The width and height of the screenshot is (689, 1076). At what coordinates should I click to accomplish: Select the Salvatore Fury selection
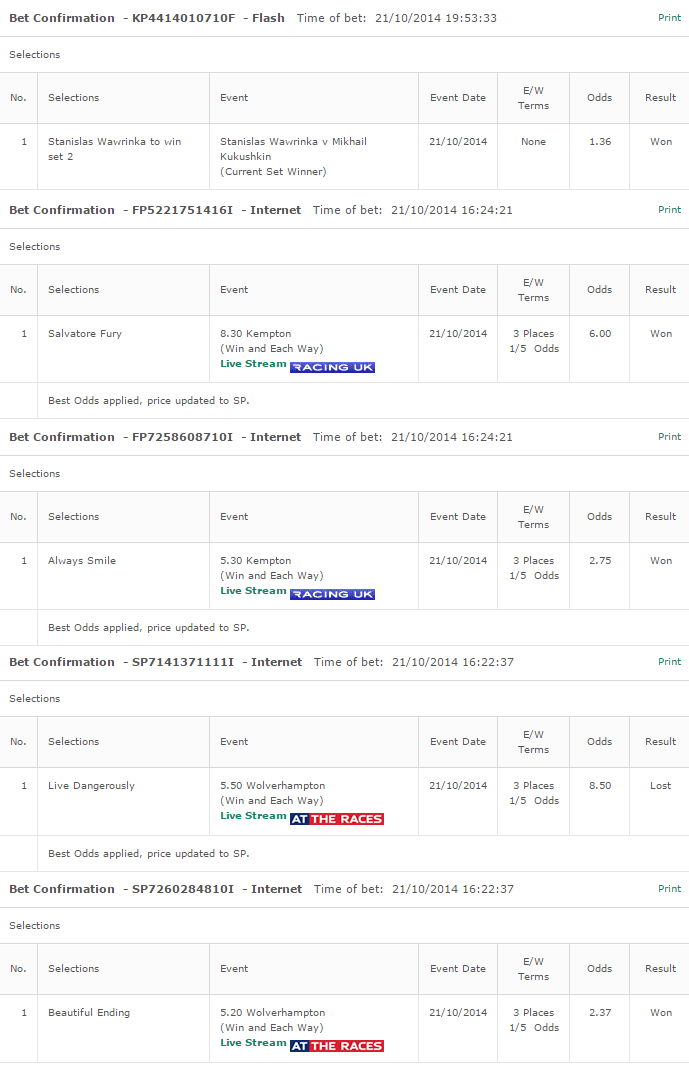pyautogui.click(x=85, y=334)
